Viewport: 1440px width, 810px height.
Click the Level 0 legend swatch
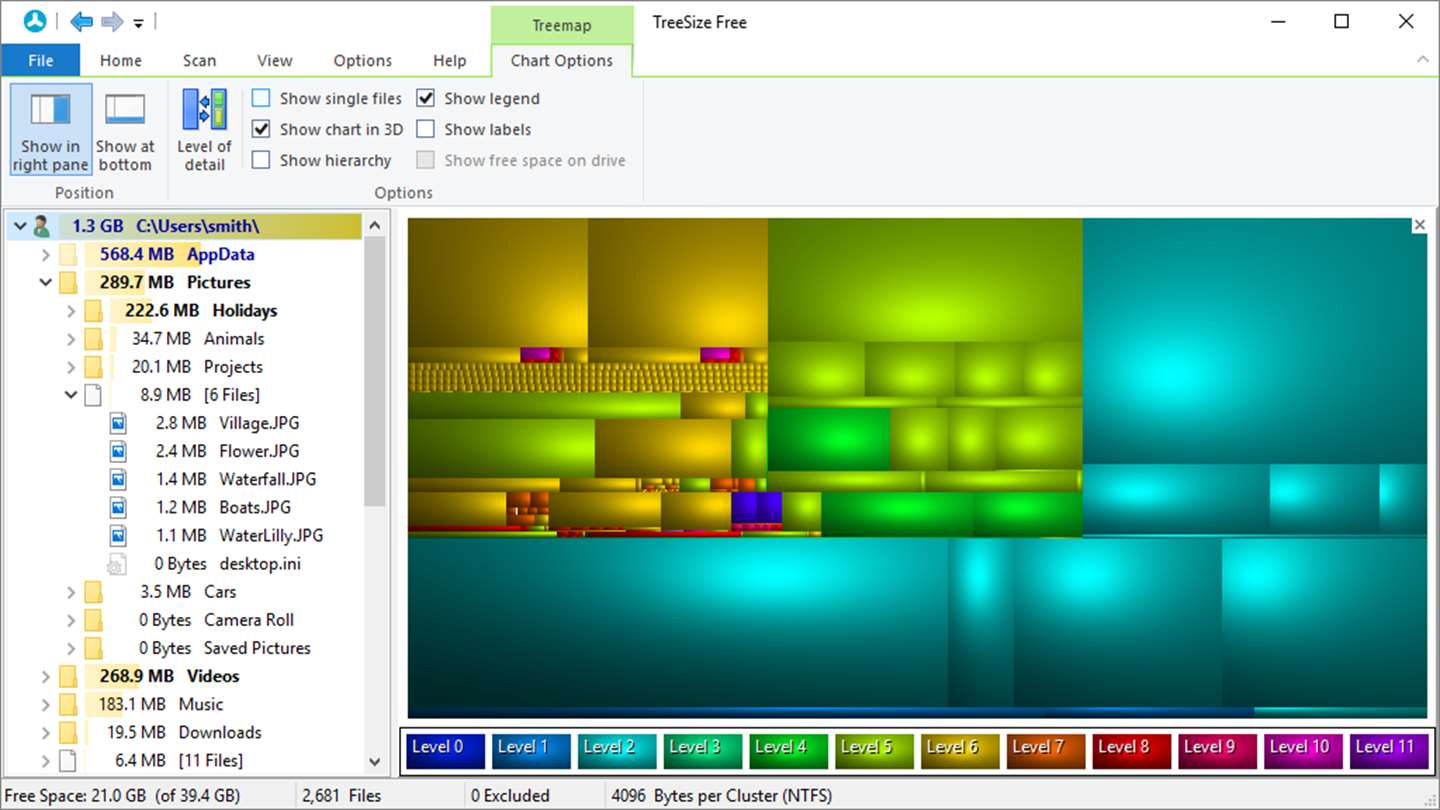[445, 751]
